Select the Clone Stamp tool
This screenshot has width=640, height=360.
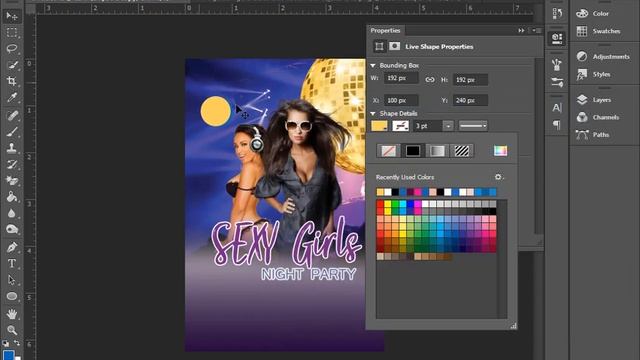pyautogui.click(x=11, y=148)
